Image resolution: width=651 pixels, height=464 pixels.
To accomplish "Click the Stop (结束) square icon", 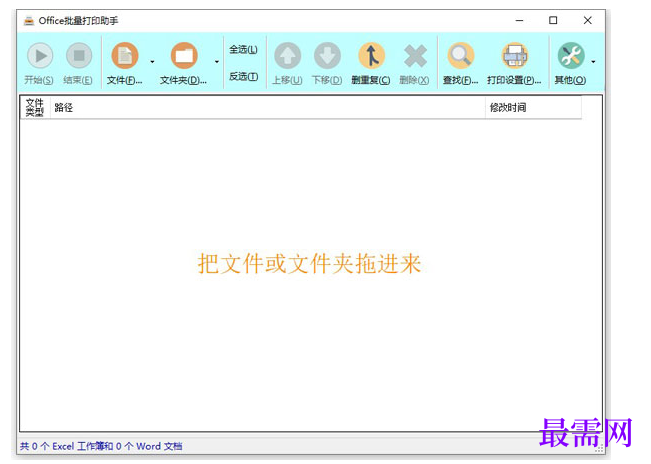I will pyautogui.click(x=79, y=56).
